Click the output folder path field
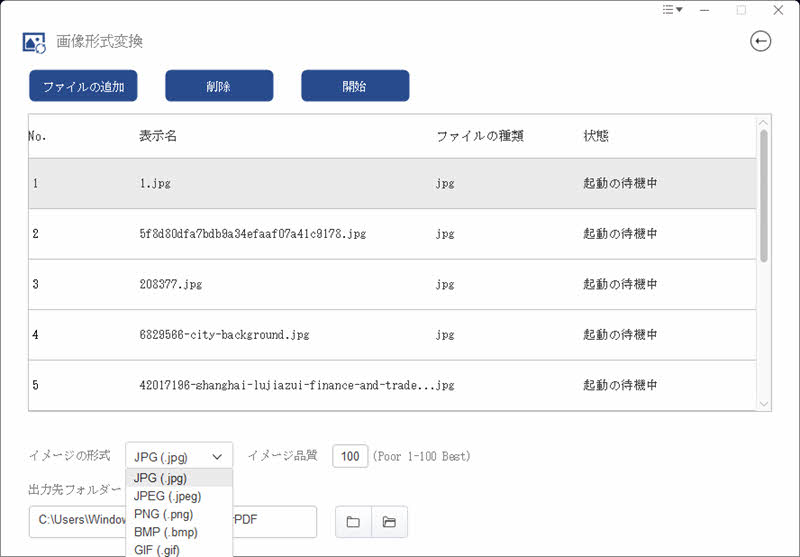The image size is (800, 557). (x=275, y=522)
